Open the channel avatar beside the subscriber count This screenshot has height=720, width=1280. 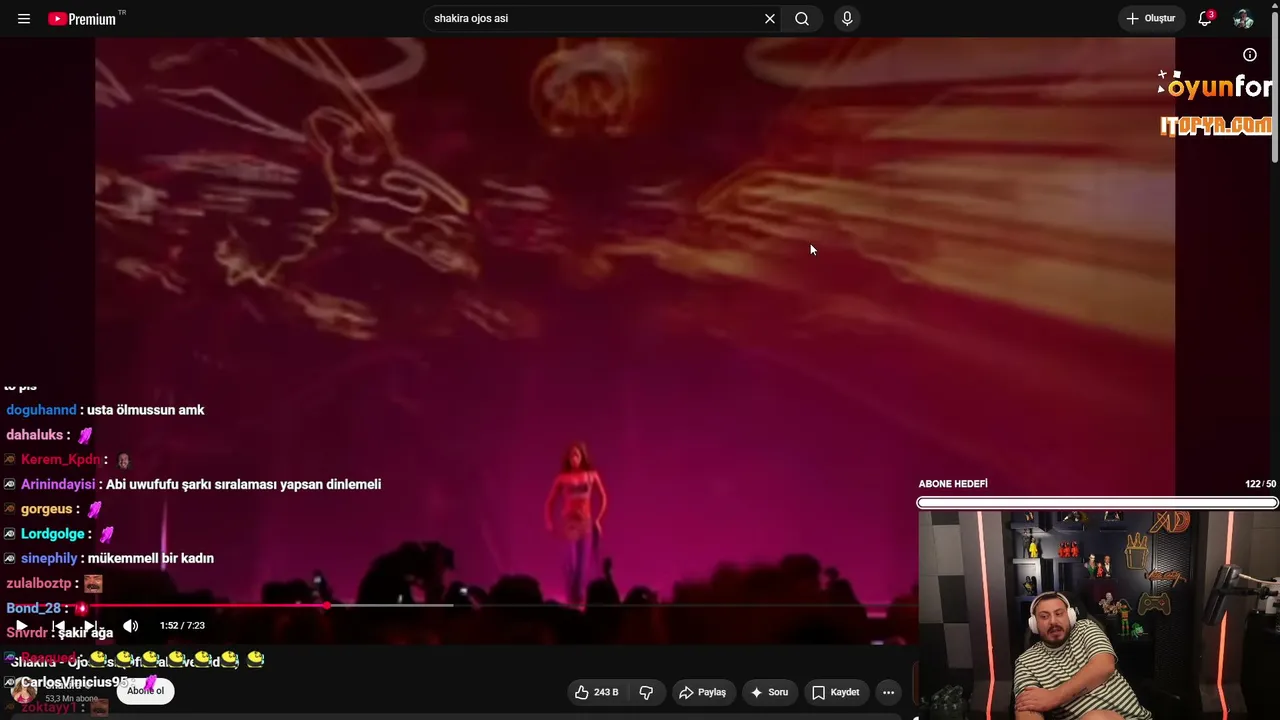pyautogui.click(x=23, y=692)
